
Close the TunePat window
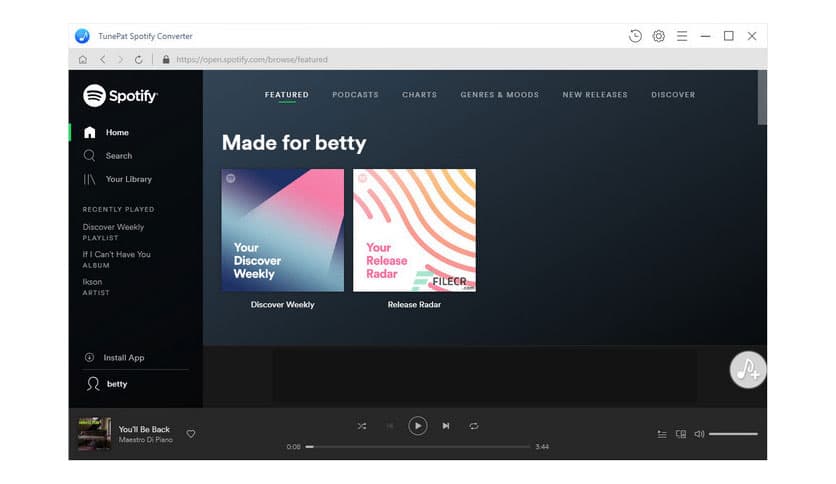pos(752,36)
